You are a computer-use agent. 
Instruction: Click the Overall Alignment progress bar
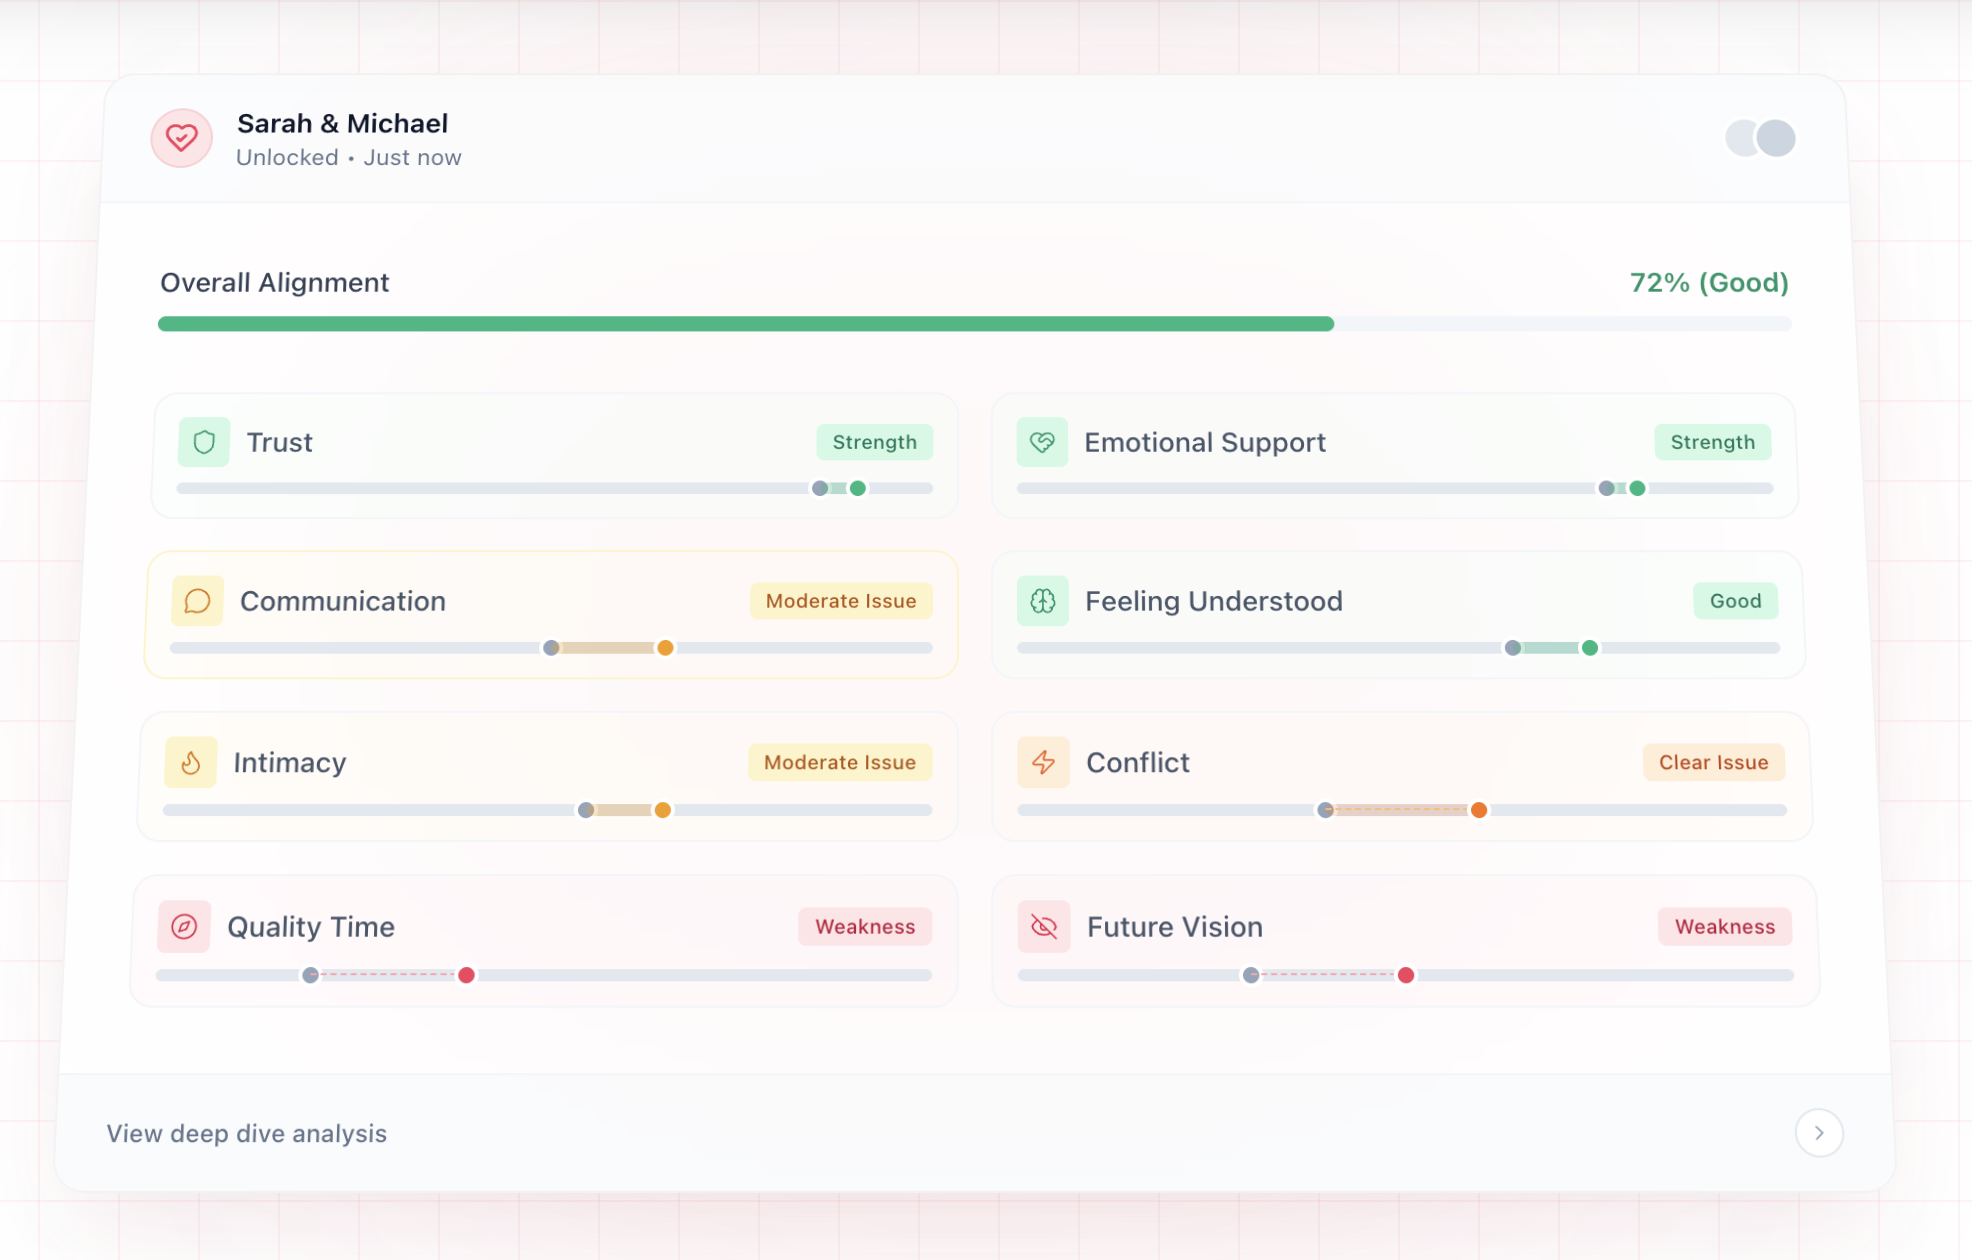point(974,323)
